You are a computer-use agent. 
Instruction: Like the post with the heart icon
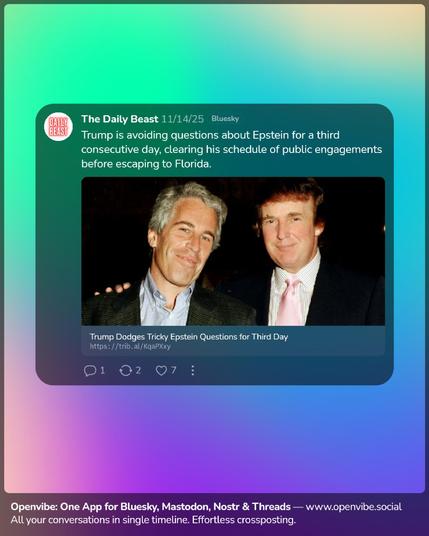[x=161, y=371]
